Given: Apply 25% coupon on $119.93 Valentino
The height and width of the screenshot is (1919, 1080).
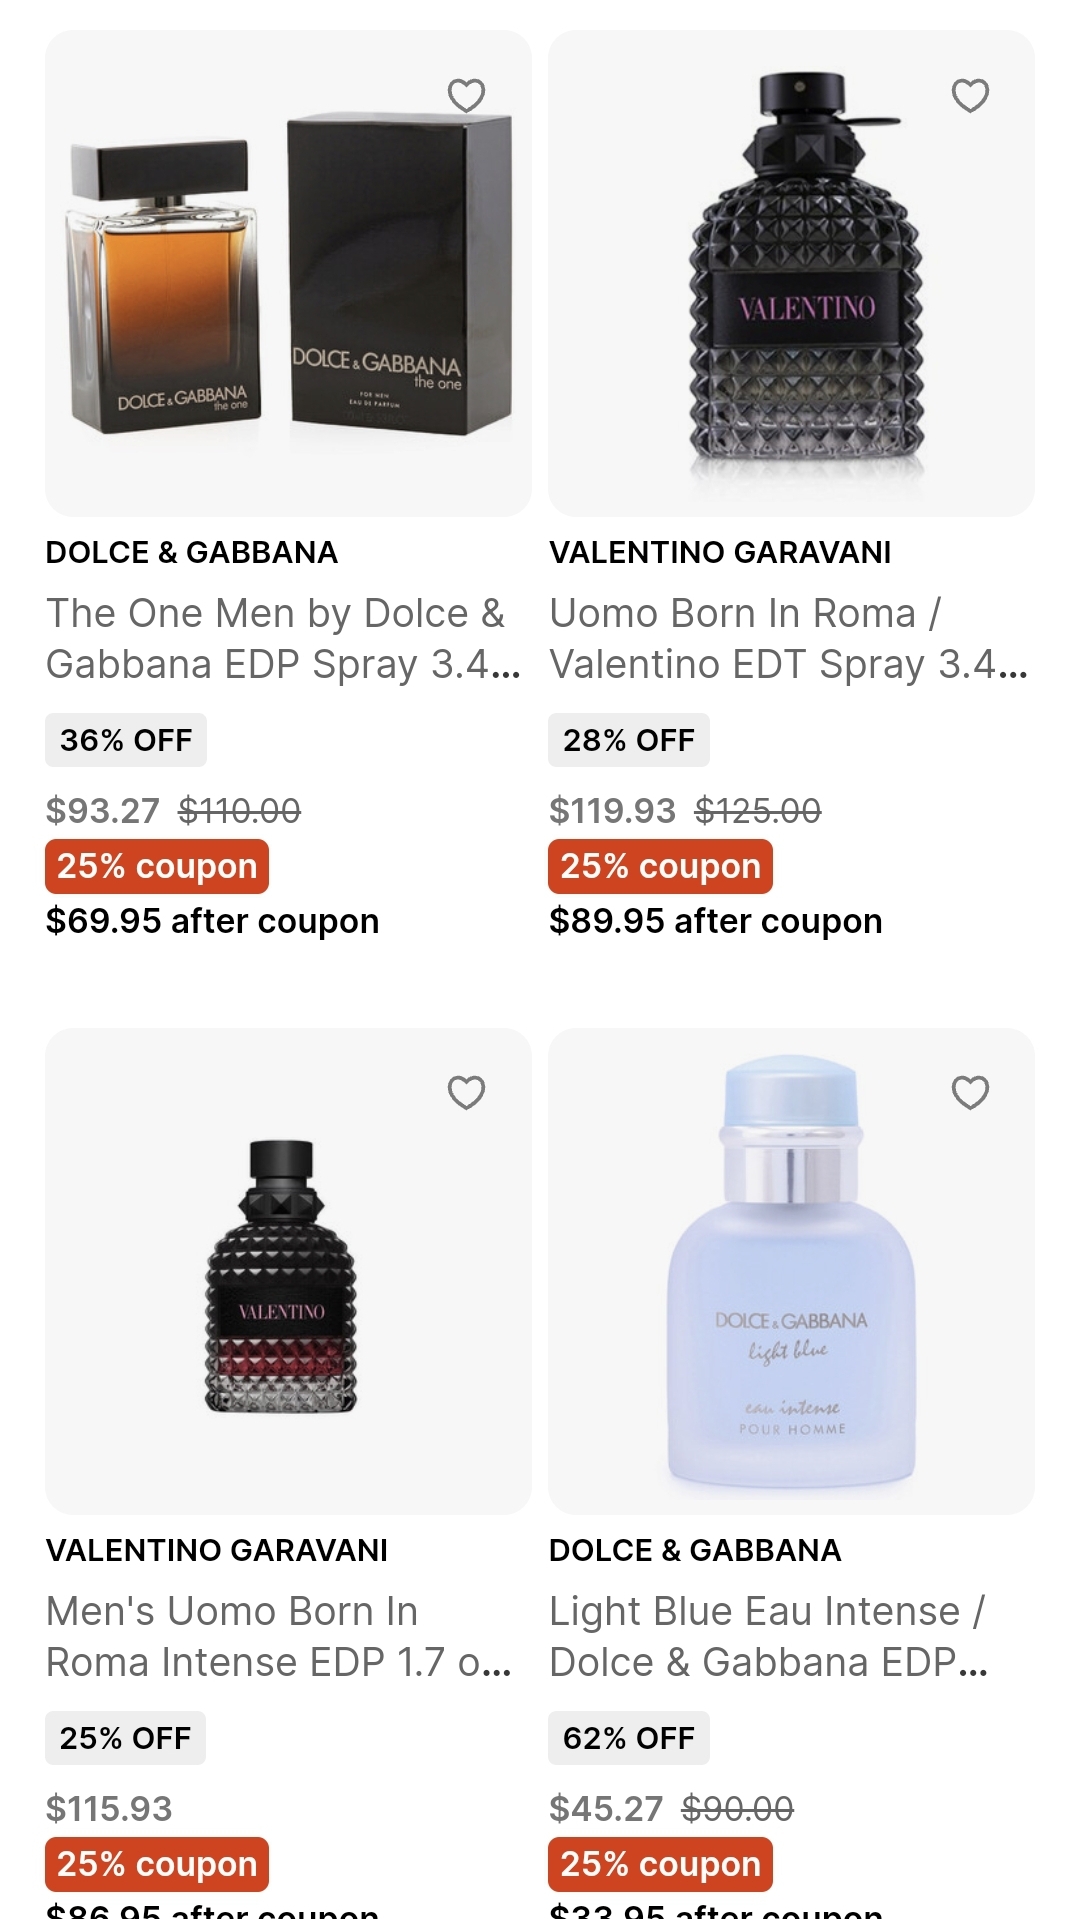Looking at the screenshot, I should [x=660, y=866].
